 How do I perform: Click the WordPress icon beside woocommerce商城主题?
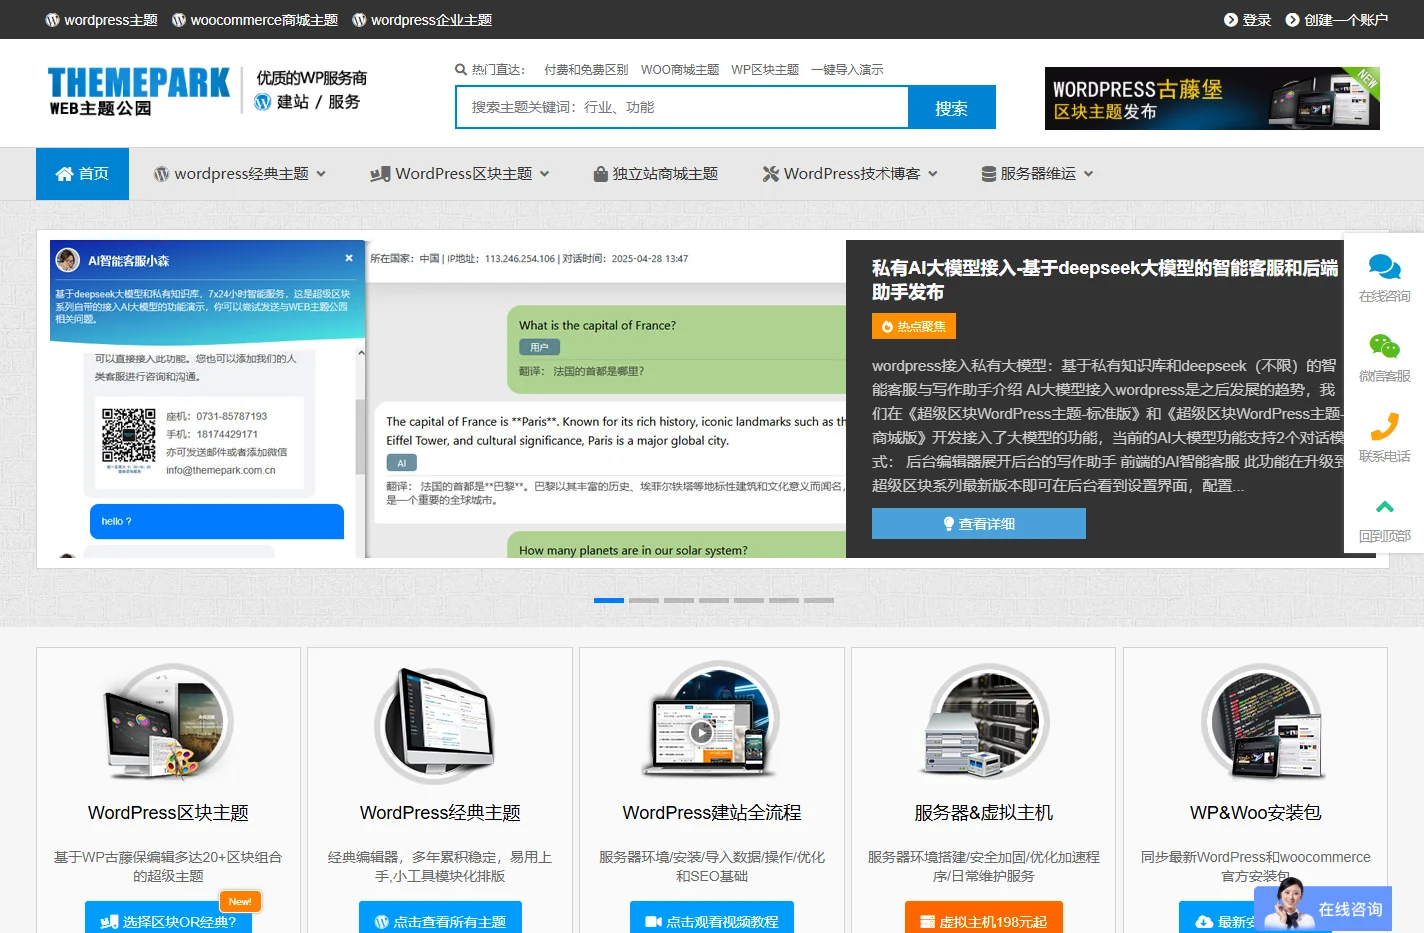click(x=179, y=20)
